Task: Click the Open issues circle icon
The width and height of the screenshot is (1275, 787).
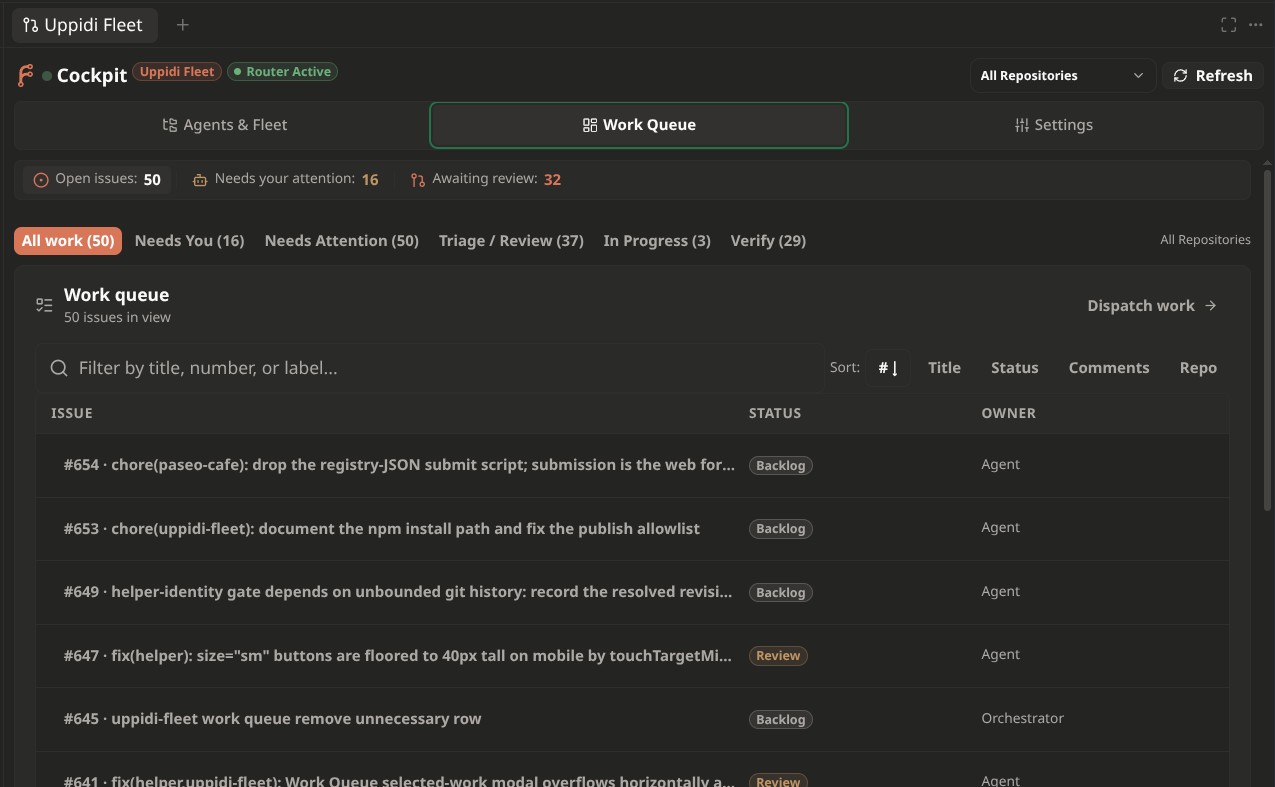Action: tap(41, 180)
